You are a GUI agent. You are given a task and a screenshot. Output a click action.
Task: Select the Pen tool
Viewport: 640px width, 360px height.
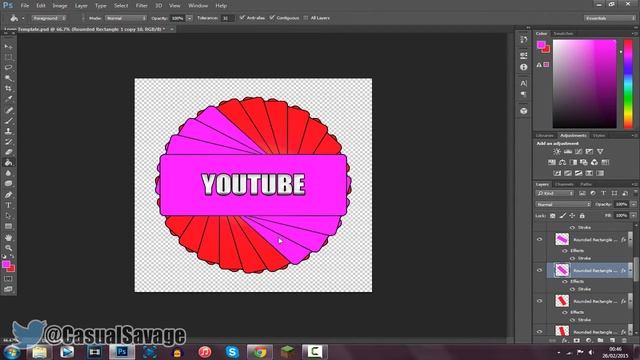pos(8,195)
